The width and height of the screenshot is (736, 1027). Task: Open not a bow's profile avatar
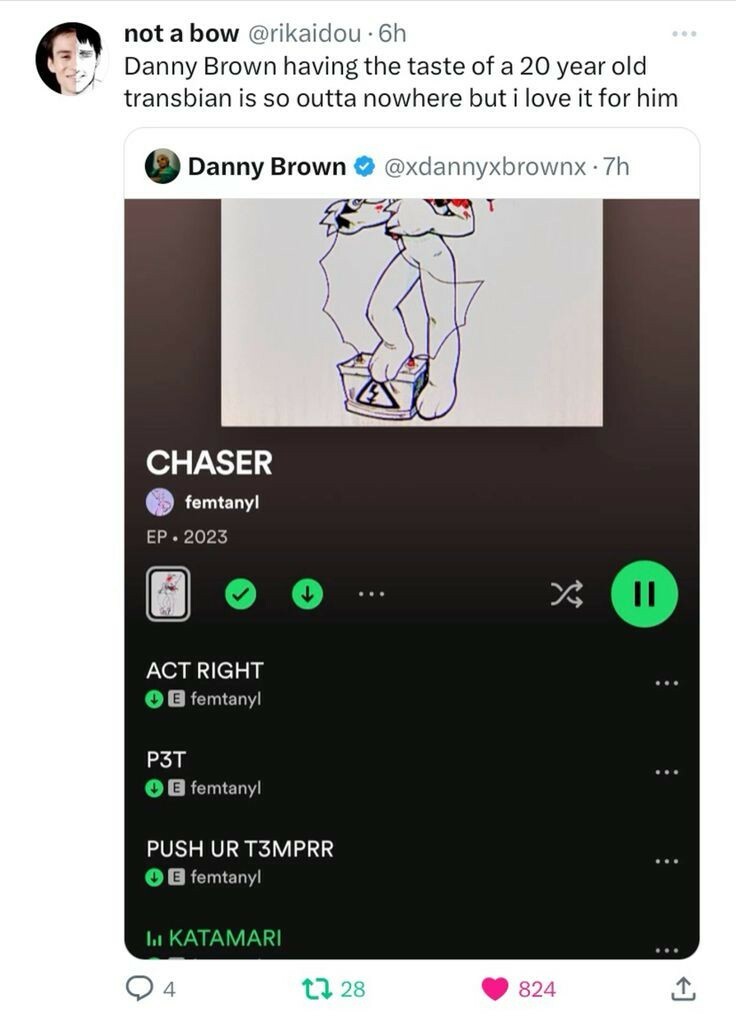click(x=71, y=59)
